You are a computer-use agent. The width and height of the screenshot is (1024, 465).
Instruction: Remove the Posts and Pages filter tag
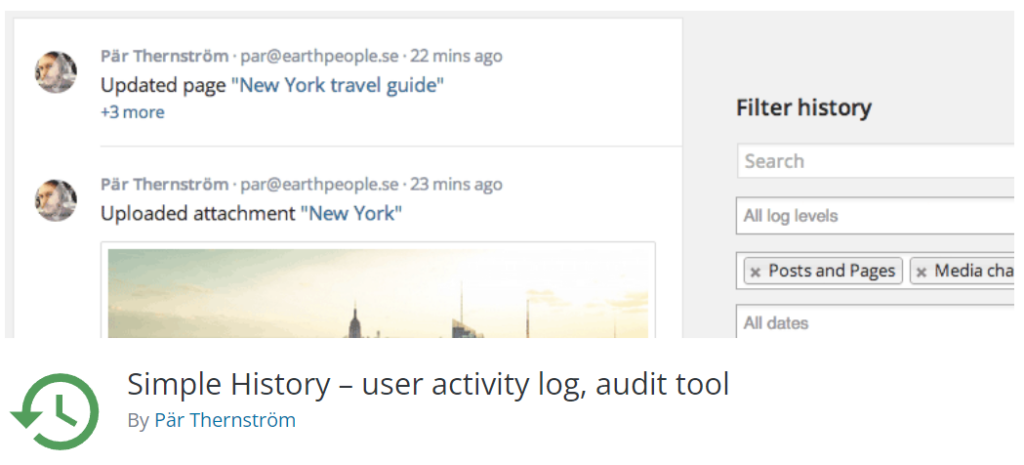point(755,272)
